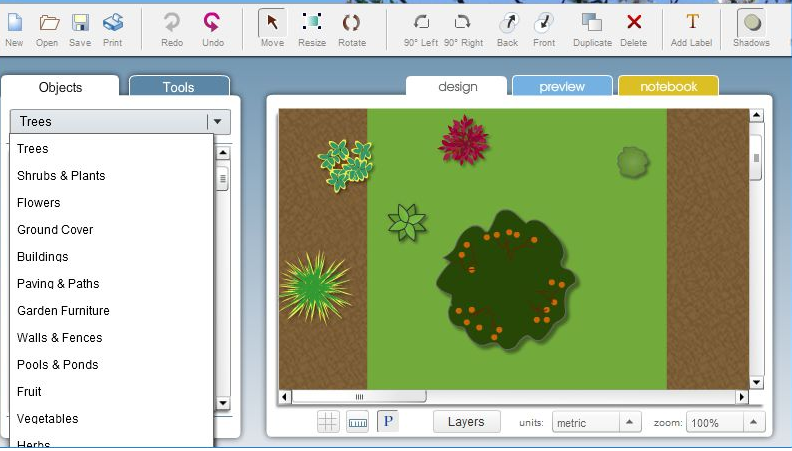792x451 pixels.
Task: Toggle the grid display button
Action: 328,422
